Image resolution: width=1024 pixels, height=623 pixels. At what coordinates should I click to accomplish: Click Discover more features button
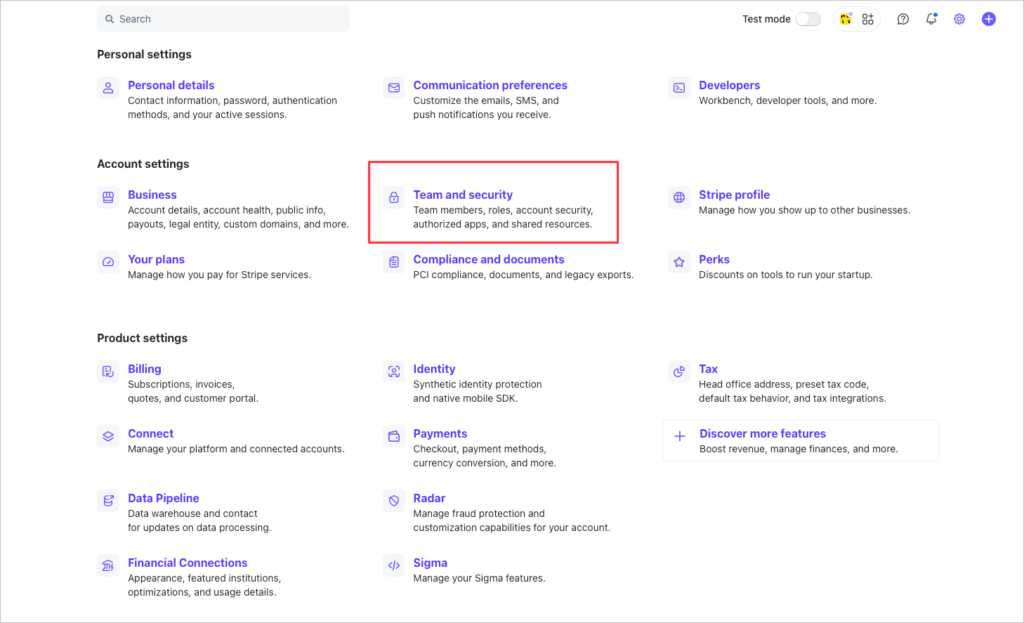coord(762,434)
